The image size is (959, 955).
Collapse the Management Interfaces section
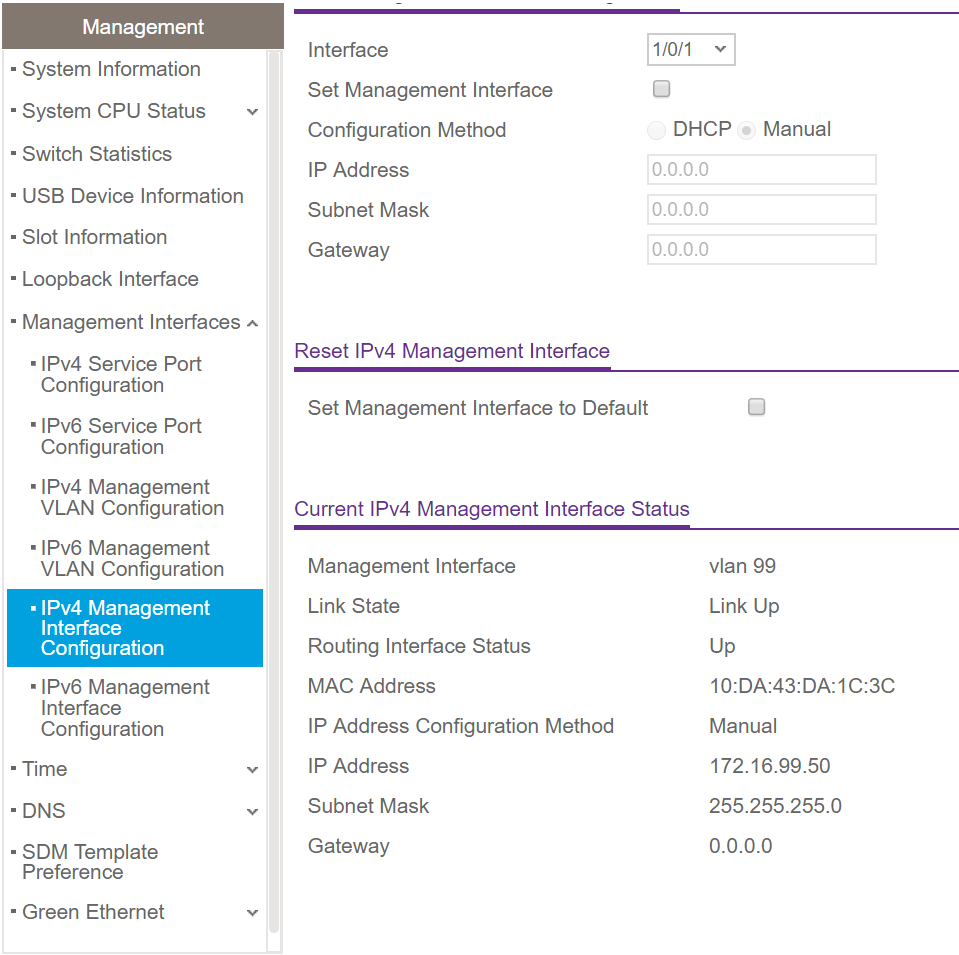click(252, 323)
